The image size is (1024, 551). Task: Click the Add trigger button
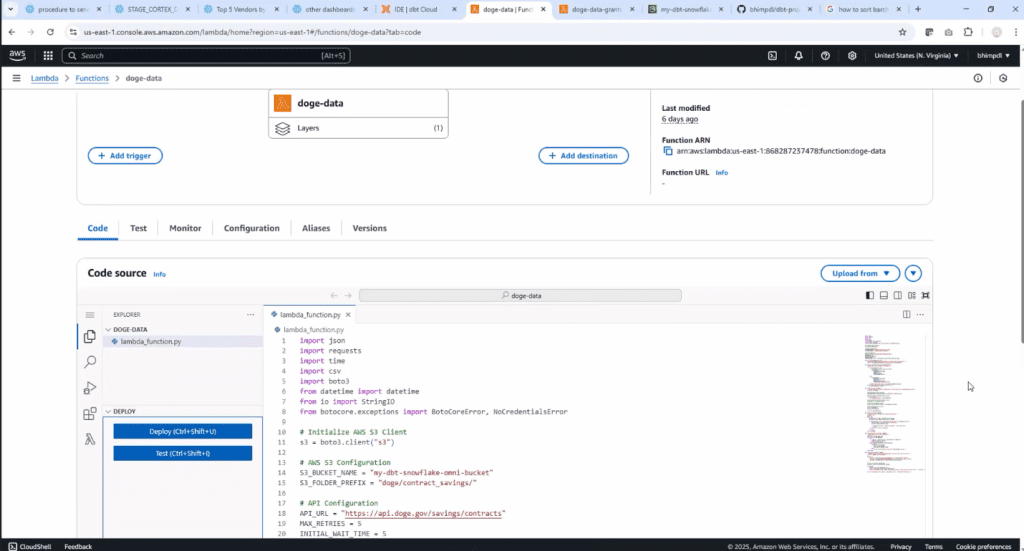tap(125, 155)
